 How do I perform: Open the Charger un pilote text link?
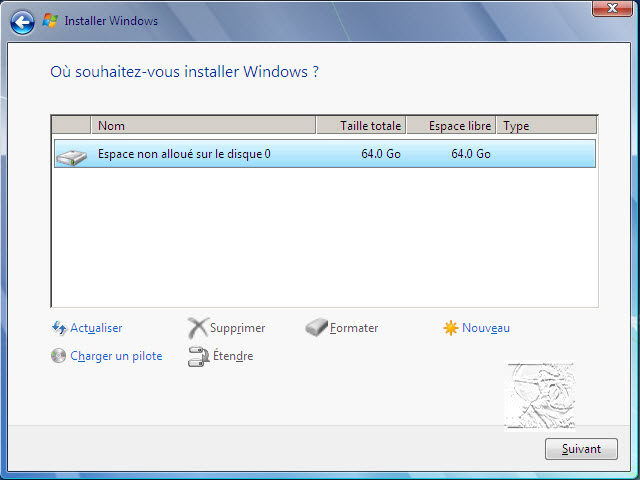[x=116, y=356]
